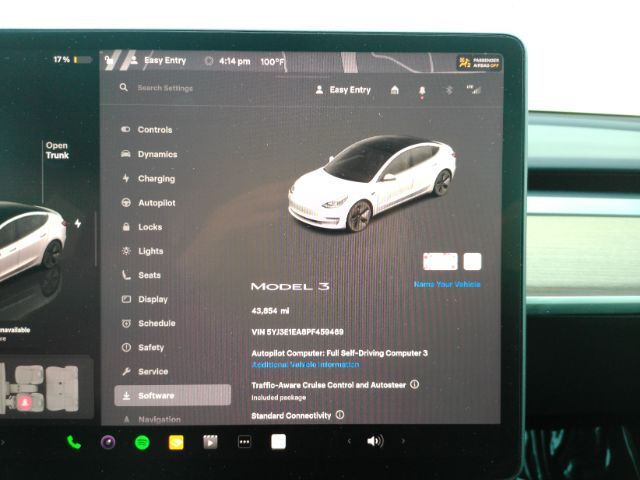Image resolution: width=640 pixels, height=480 pixels.
Task: Open the Locks settings menu
Action: click(142, 227)
